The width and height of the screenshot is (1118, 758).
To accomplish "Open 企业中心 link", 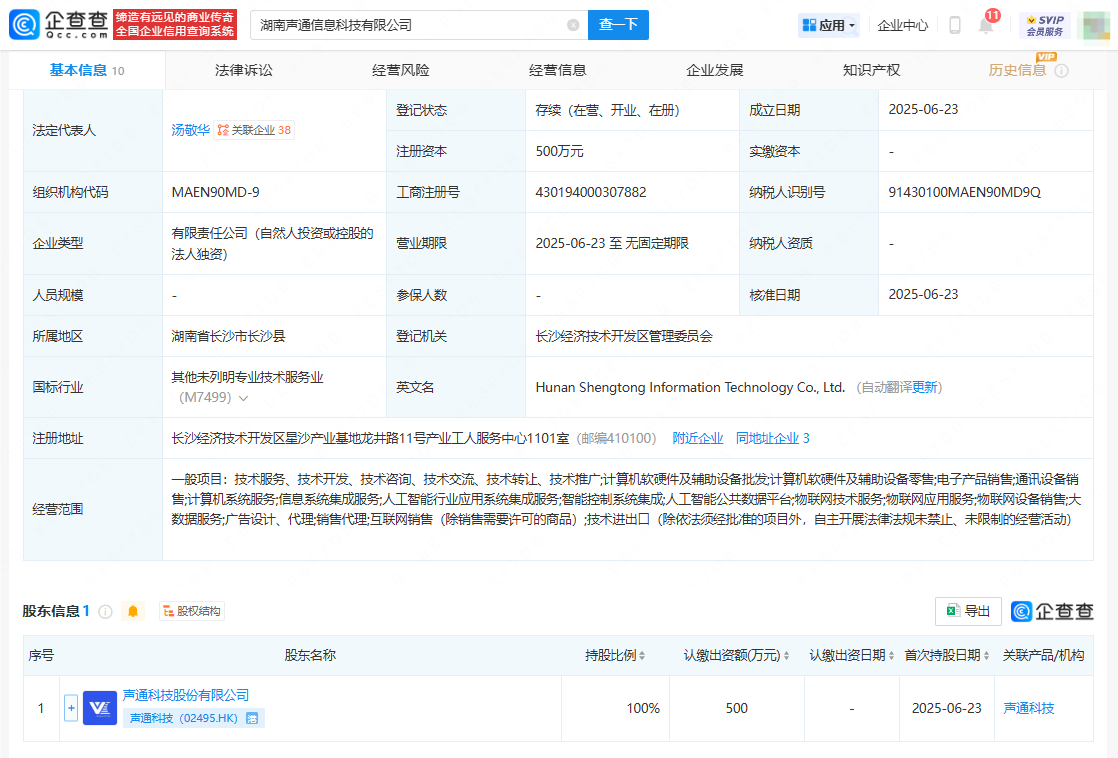I will (x=902, y=26).
